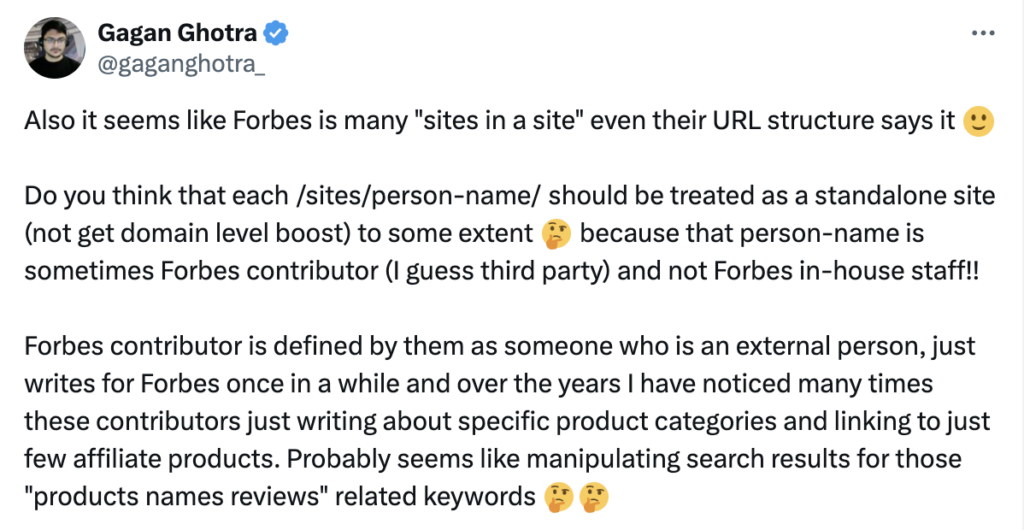Click the smiling emoji after "says it"
This screenshot has height=530, width=1024.
pos(977,123)
